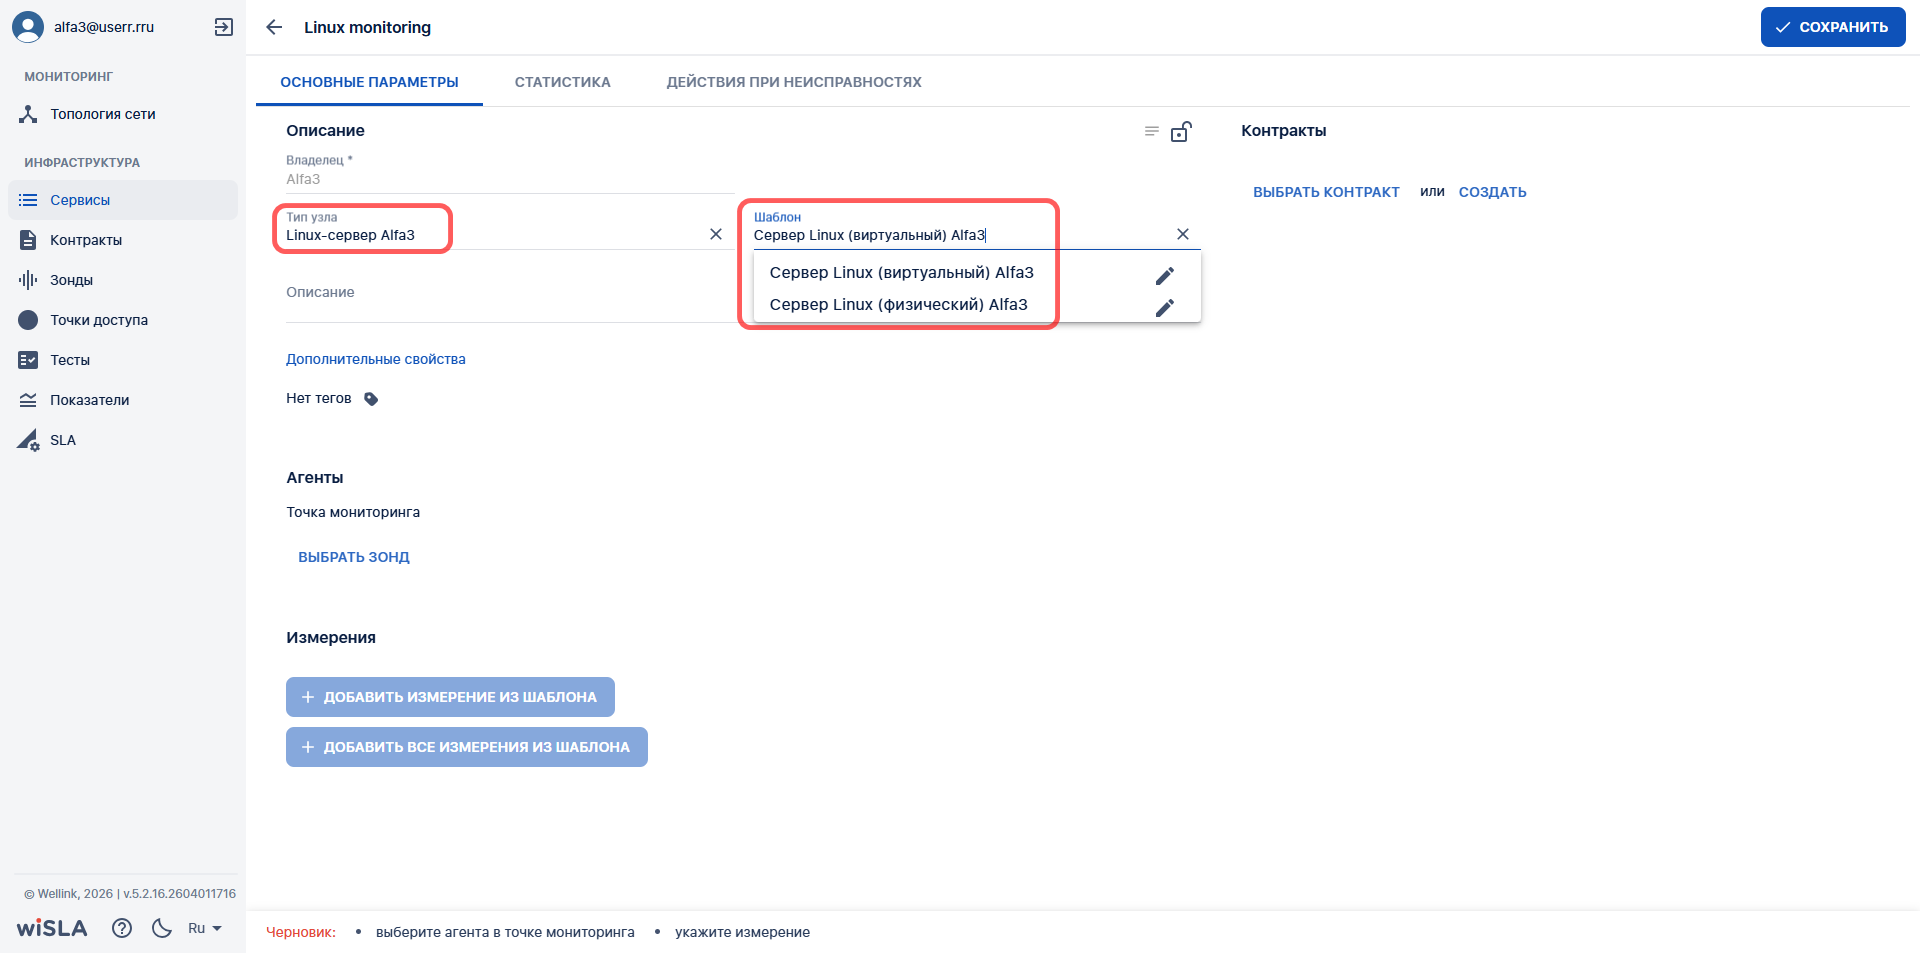
Task: Expand Дополнительные свойства link
Action: point(376,359)
